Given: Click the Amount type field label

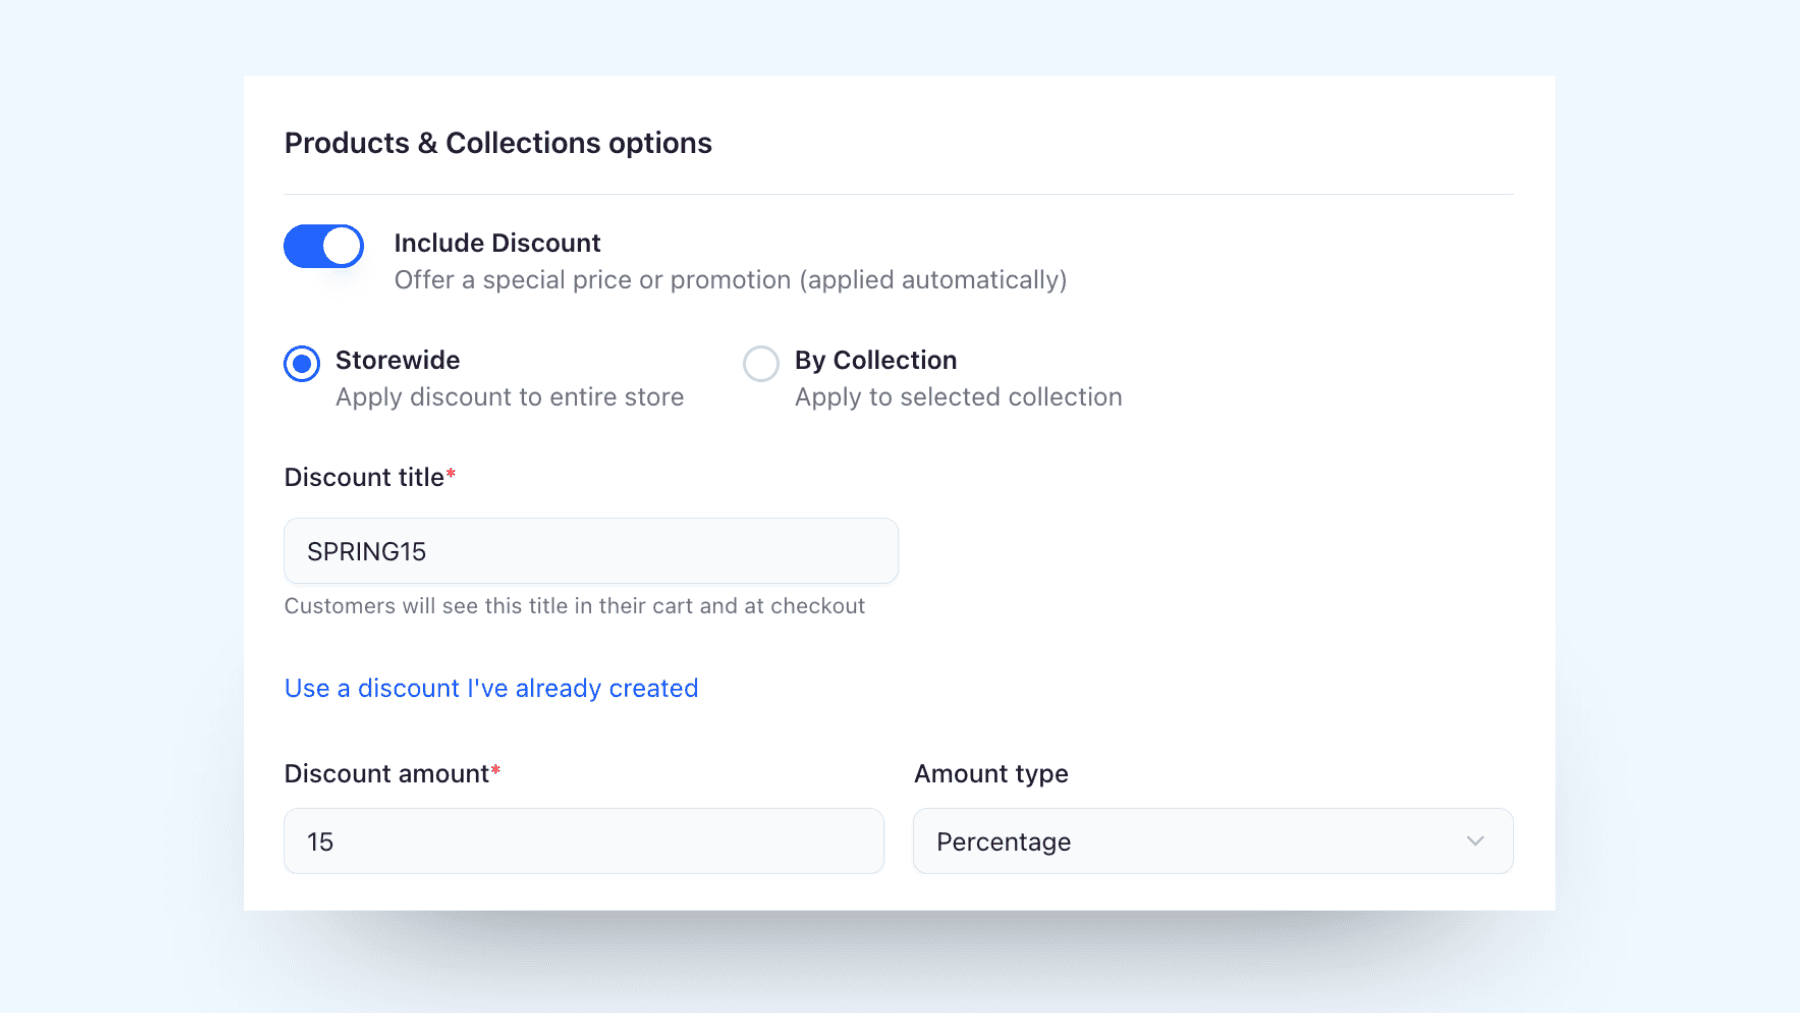Looking at the screenshot, I should point(990,774).
